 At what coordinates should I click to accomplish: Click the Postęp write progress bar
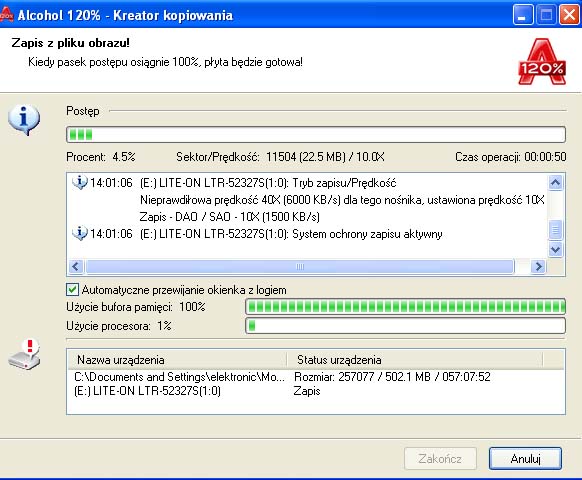[316, 134]
